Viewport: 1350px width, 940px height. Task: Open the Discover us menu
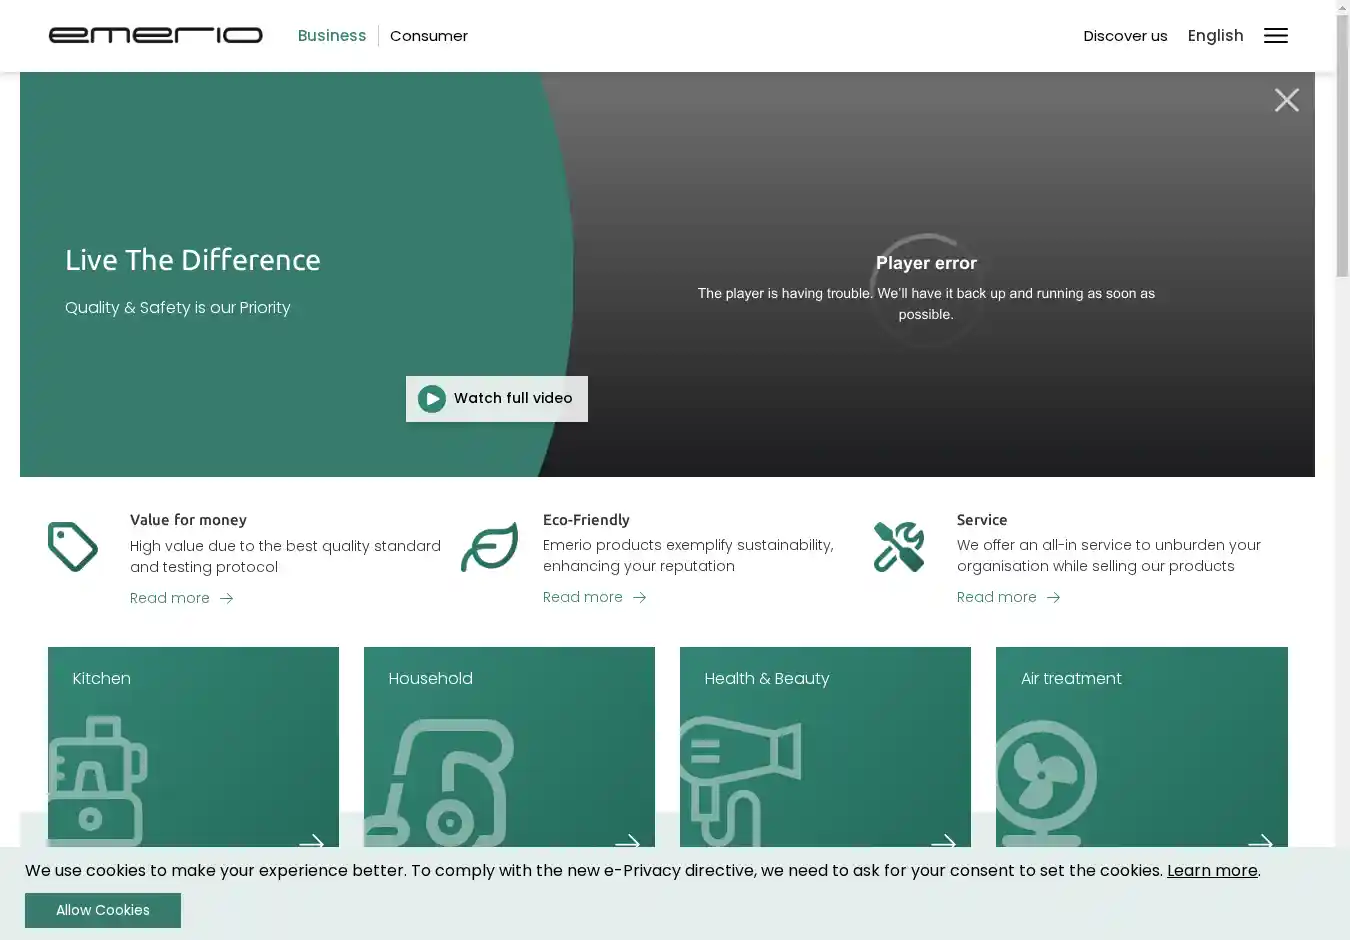point(1125,36)
